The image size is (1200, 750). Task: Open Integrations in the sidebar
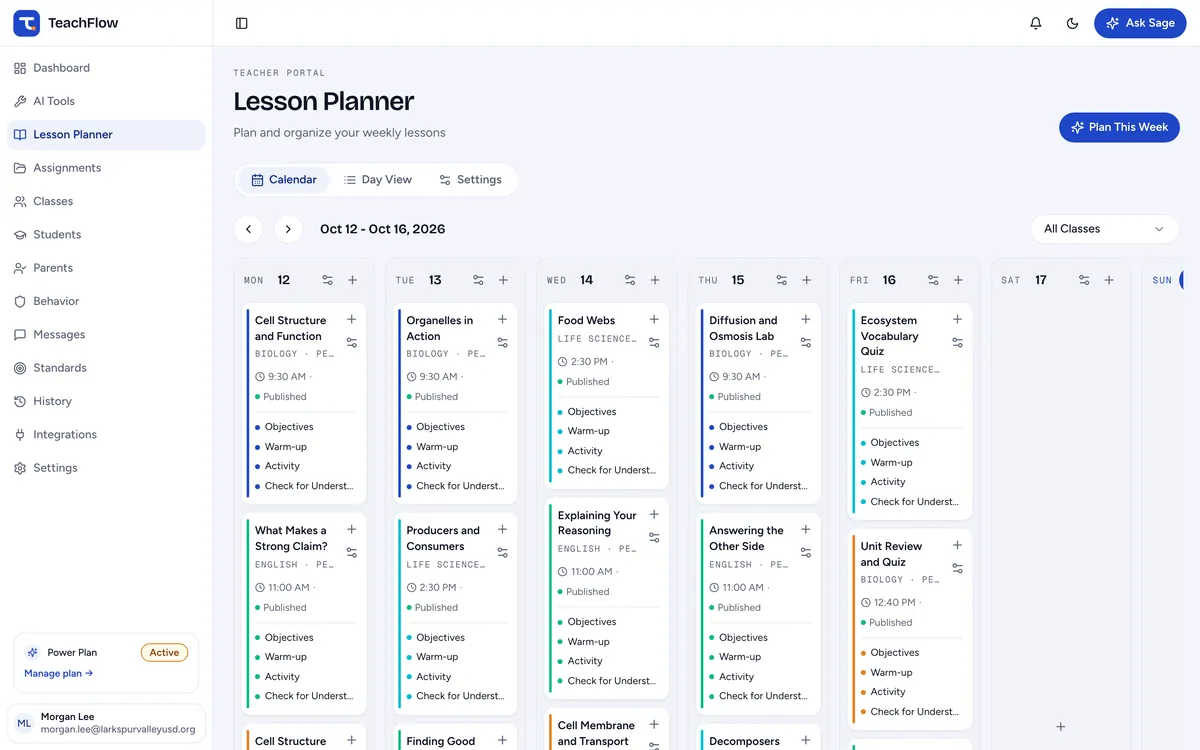tap(106, 434)
